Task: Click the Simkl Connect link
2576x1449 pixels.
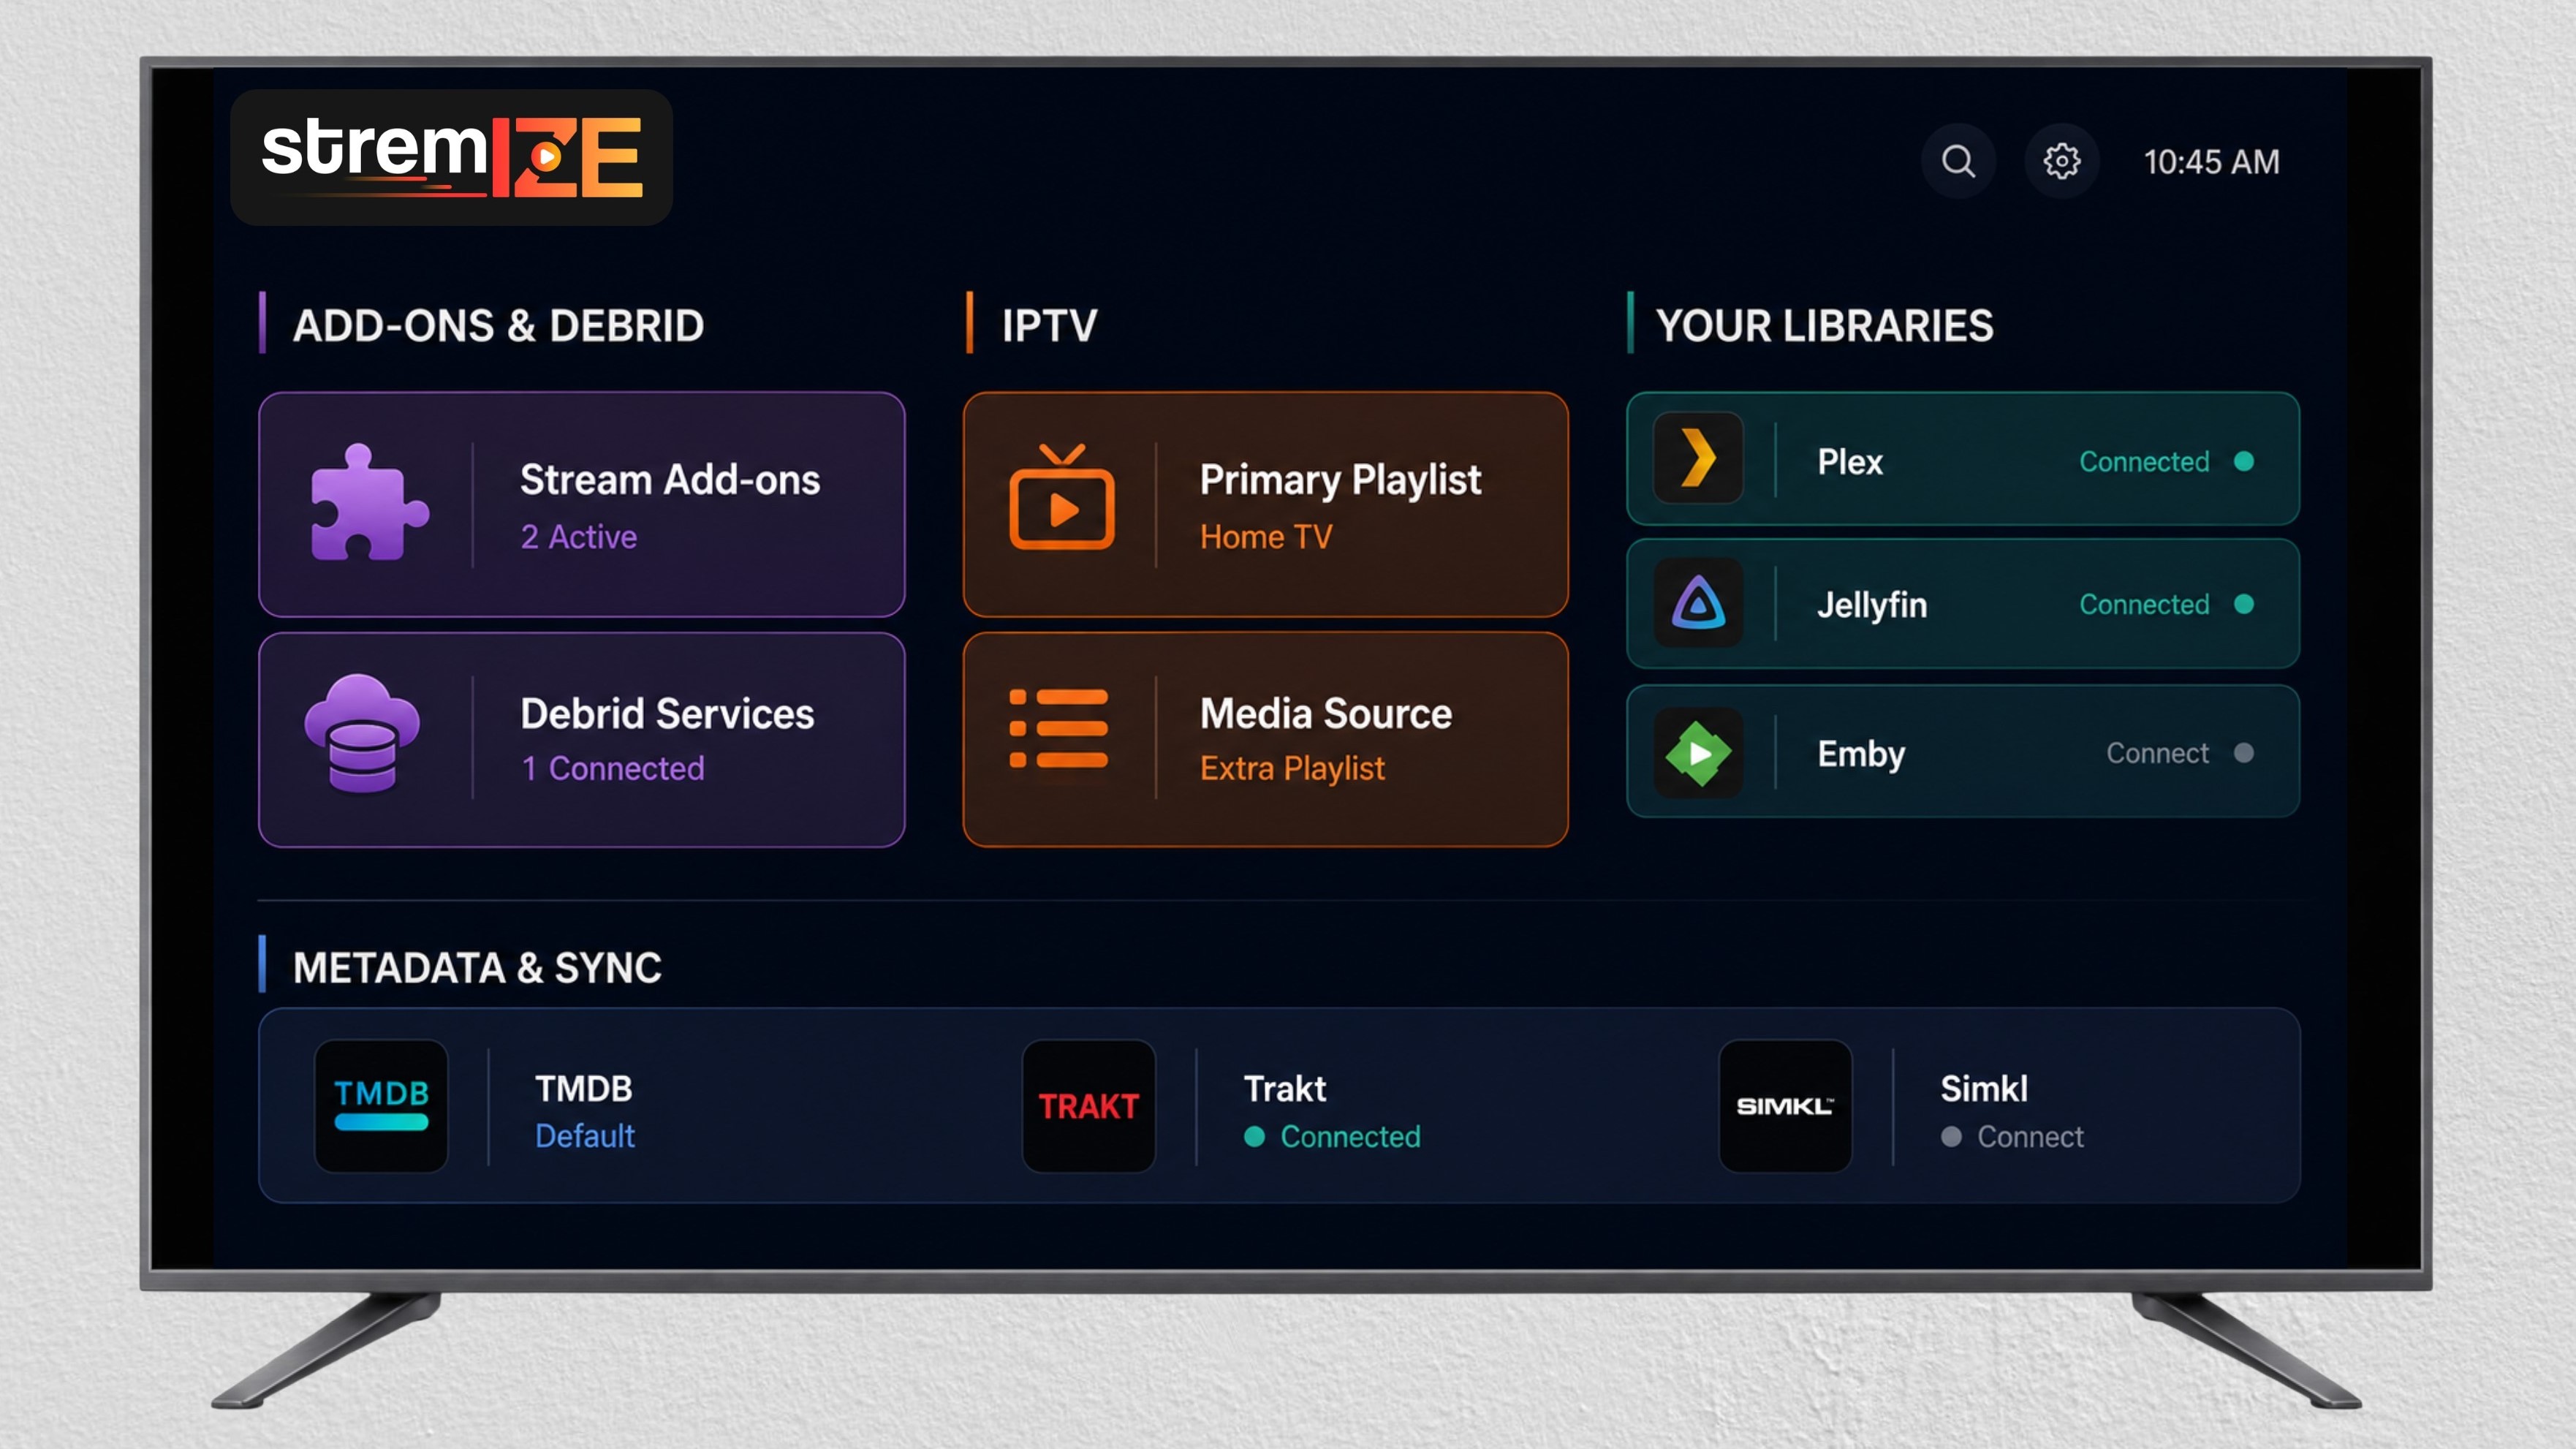Action: point(2030,1137)
